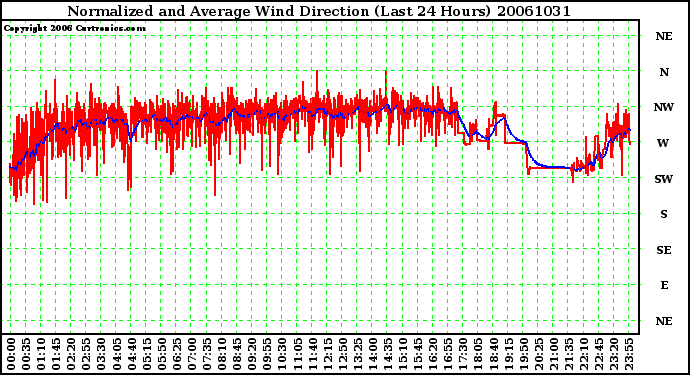Click the NW direction label
This screenshot has height=375, width=690.
pos(664,107)
